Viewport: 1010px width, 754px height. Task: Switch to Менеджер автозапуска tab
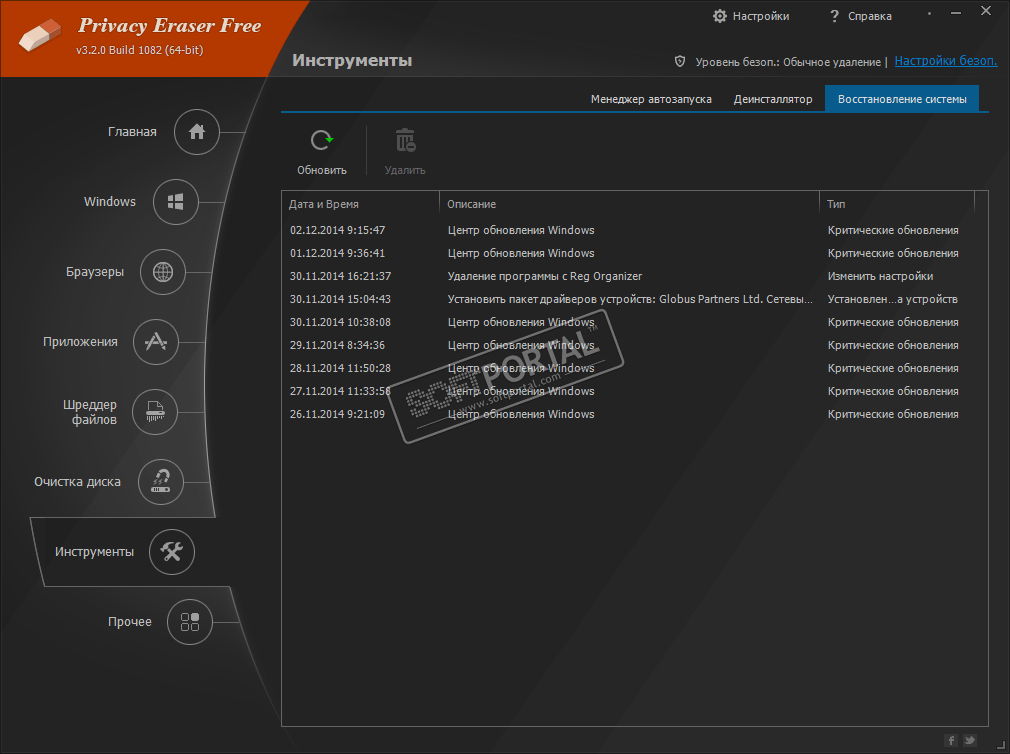(651, 99)
